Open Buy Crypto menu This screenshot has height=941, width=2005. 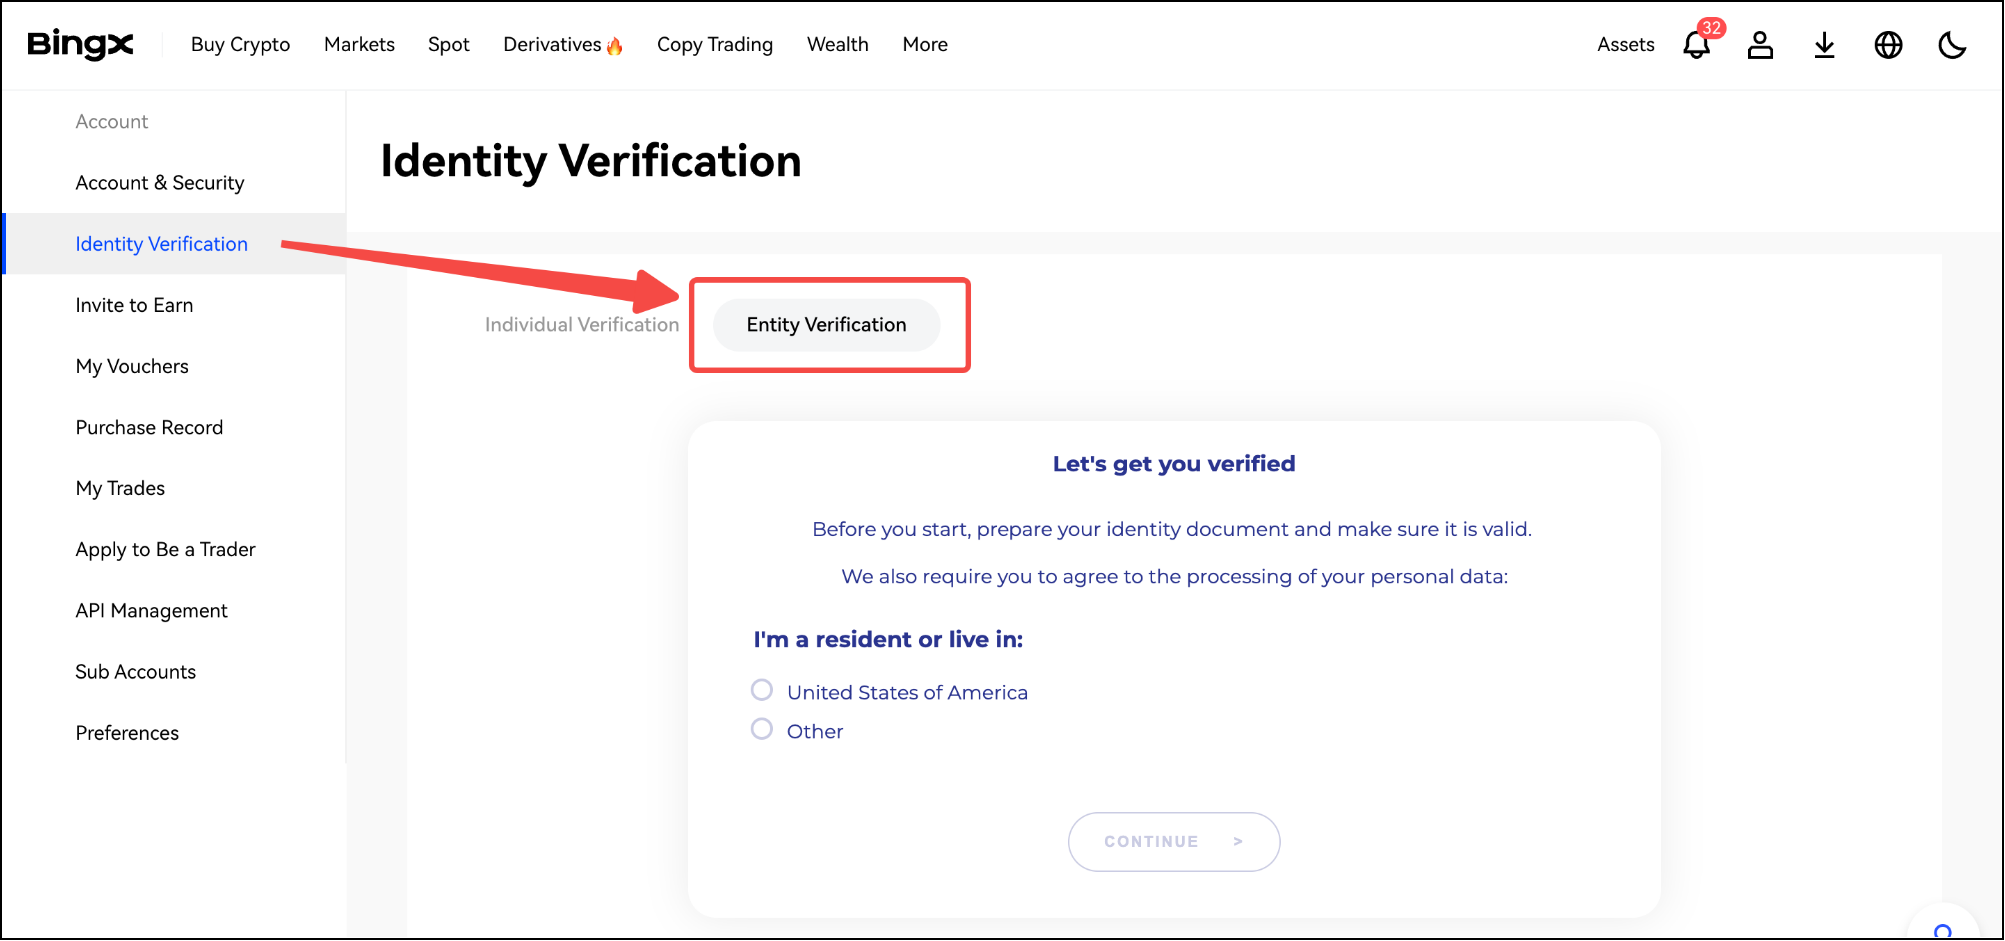[240, 44]
